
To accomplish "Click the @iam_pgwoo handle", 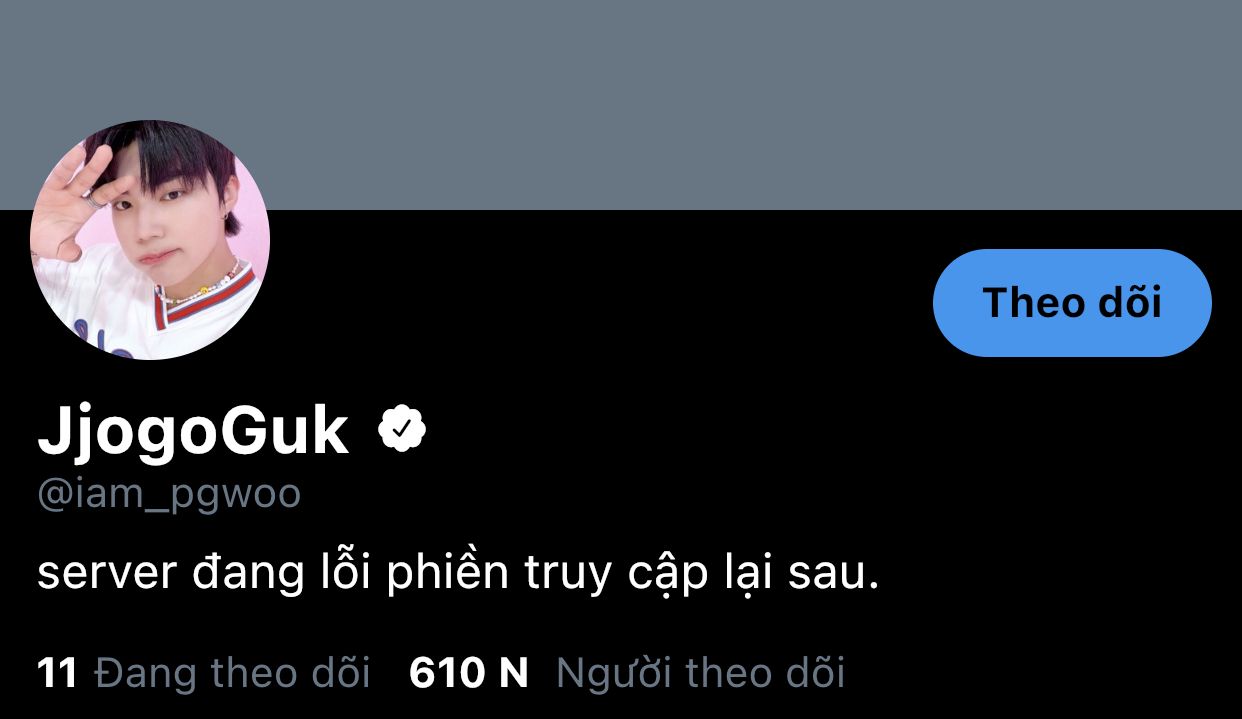I will tap(169, 496).
